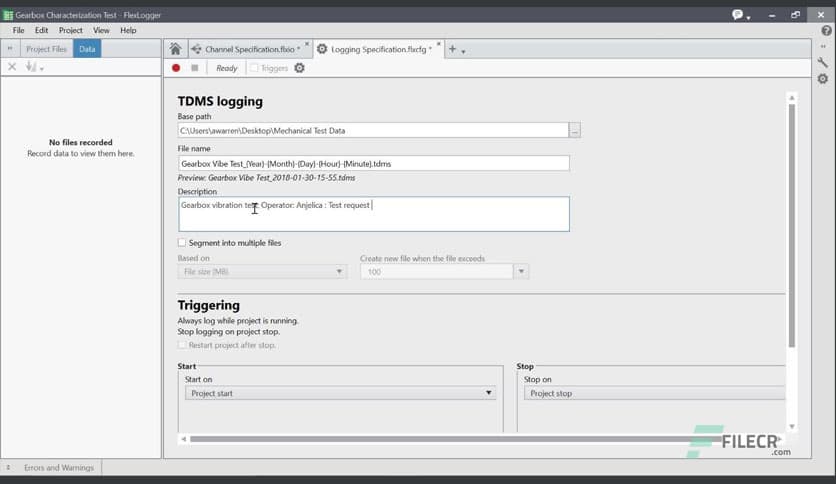Screen dimensions: 836x484
Task: Open the dropdown arrow beside plus icon
Action: tap(463, 52)
